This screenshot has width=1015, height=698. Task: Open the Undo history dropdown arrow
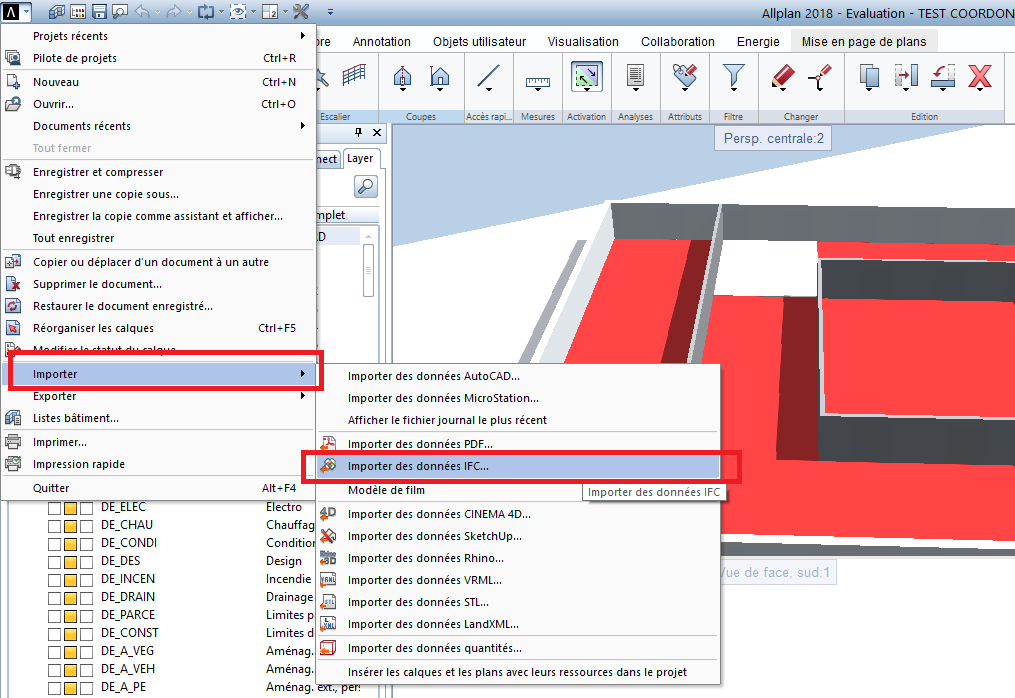pos(157,12)
